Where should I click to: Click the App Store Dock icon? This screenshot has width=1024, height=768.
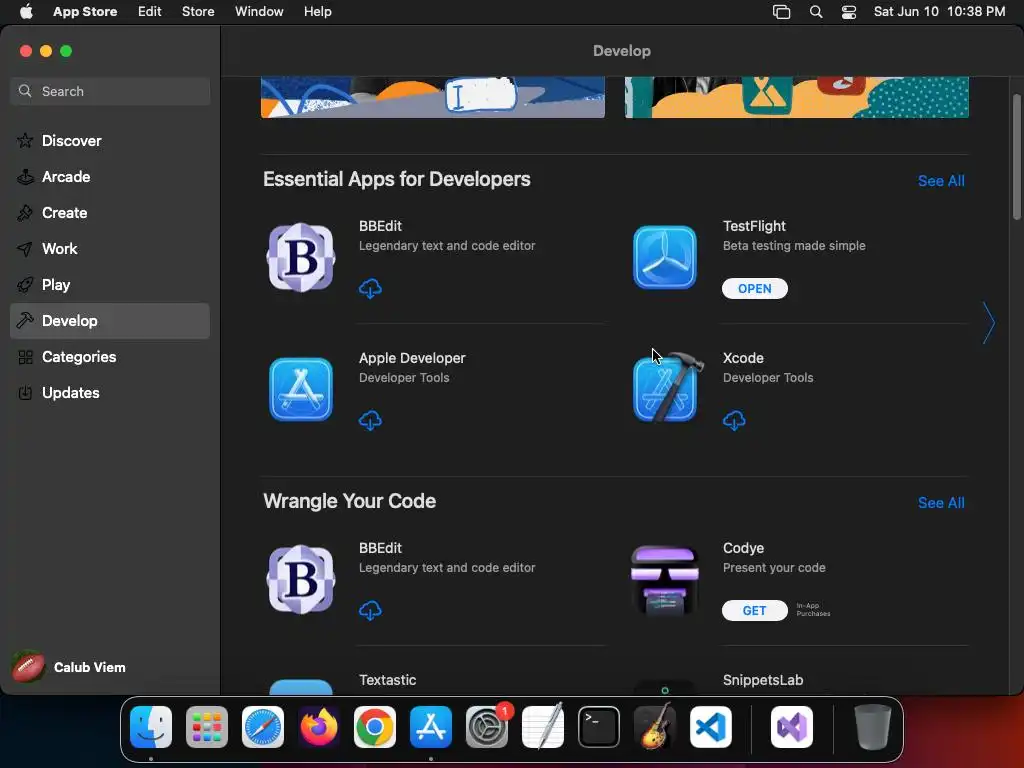(x=430, y=727)
